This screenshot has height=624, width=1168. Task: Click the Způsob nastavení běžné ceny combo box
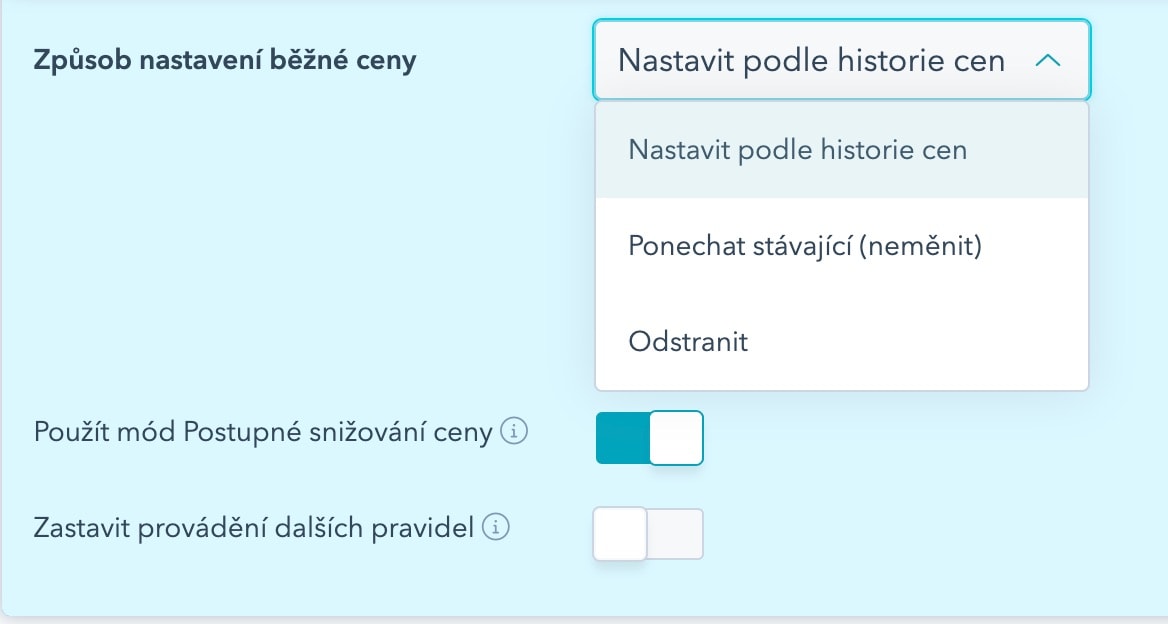(842, 60)
